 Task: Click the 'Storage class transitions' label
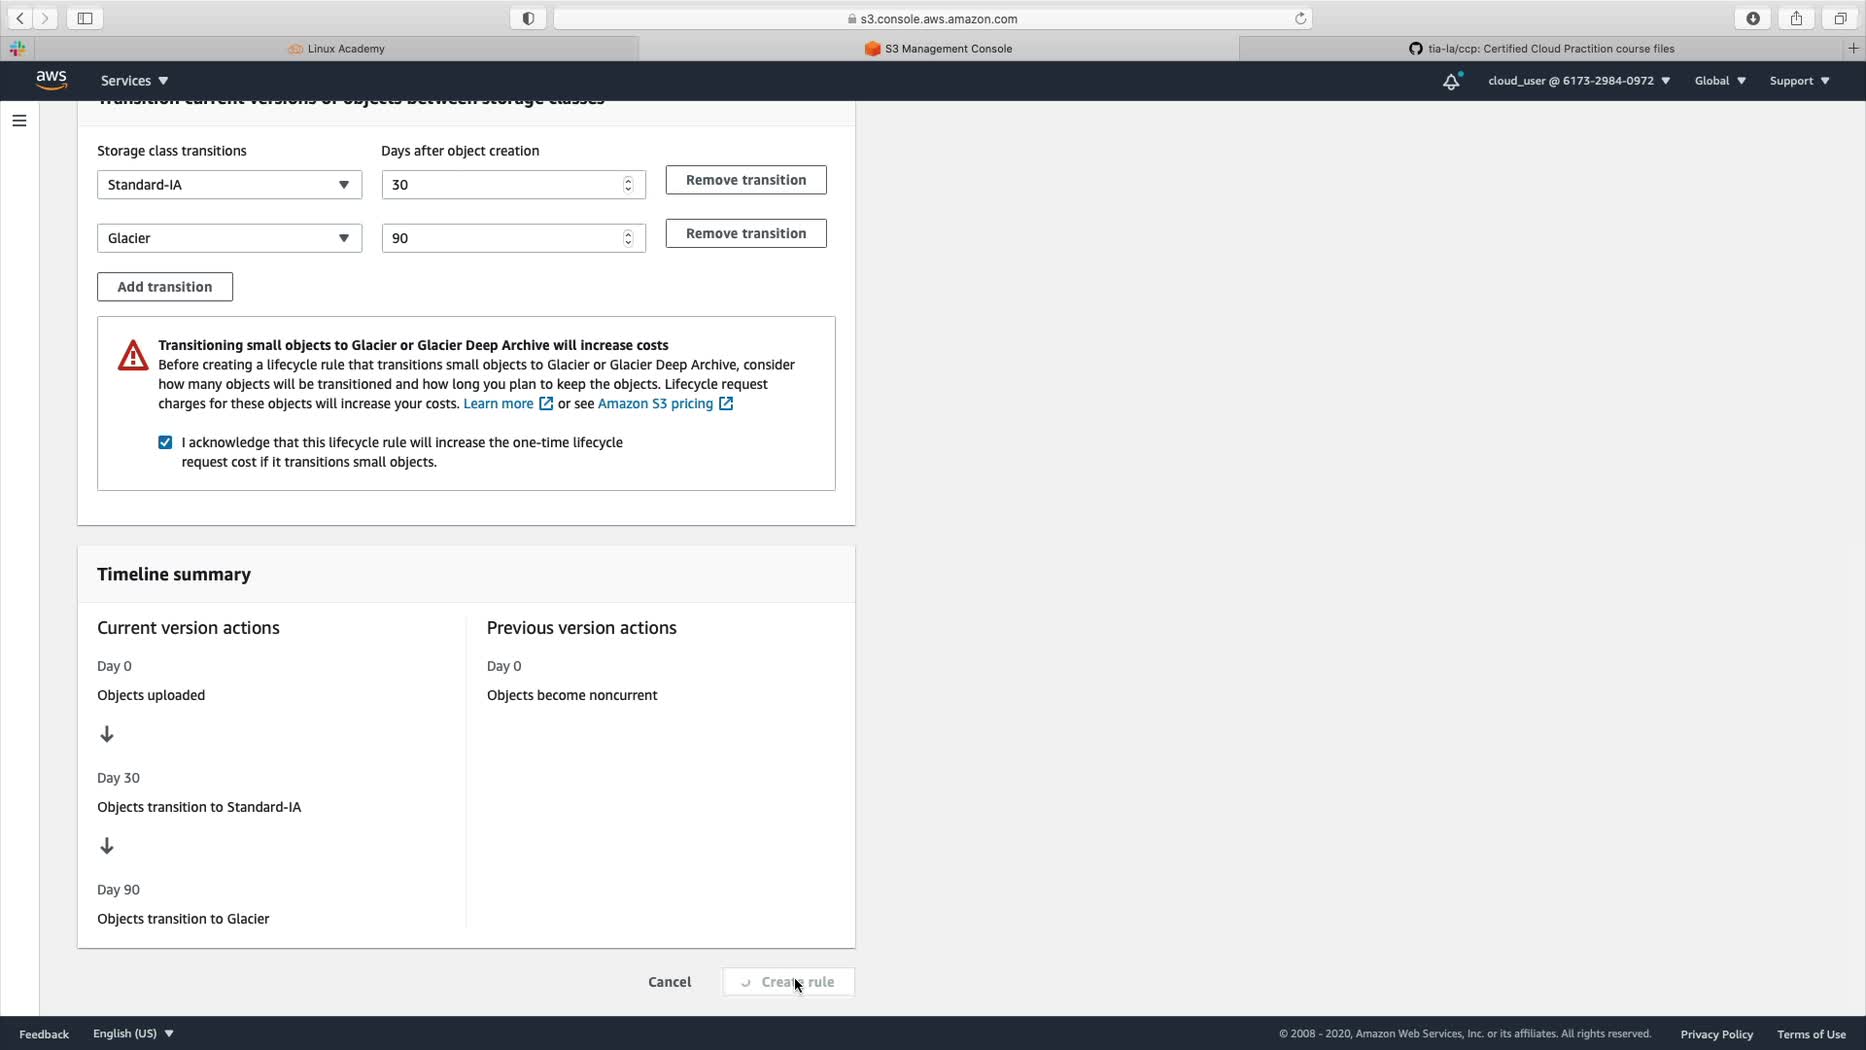coord(172,151)
